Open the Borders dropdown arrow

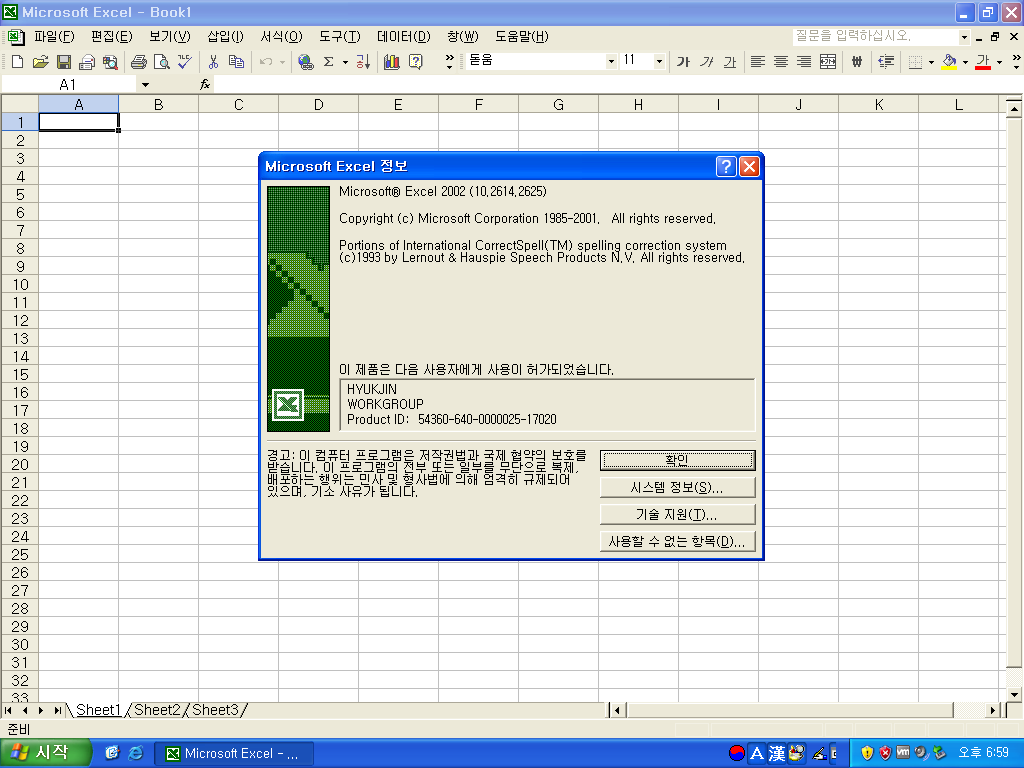pyautogui.click(x=931, y=62)
